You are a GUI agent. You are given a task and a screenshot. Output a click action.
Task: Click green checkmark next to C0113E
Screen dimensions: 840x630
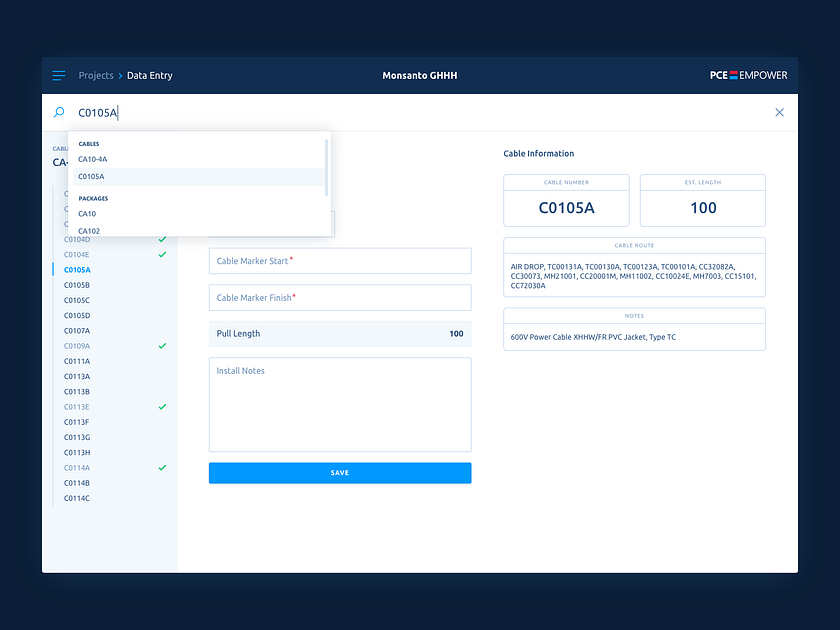pos(162,407)
